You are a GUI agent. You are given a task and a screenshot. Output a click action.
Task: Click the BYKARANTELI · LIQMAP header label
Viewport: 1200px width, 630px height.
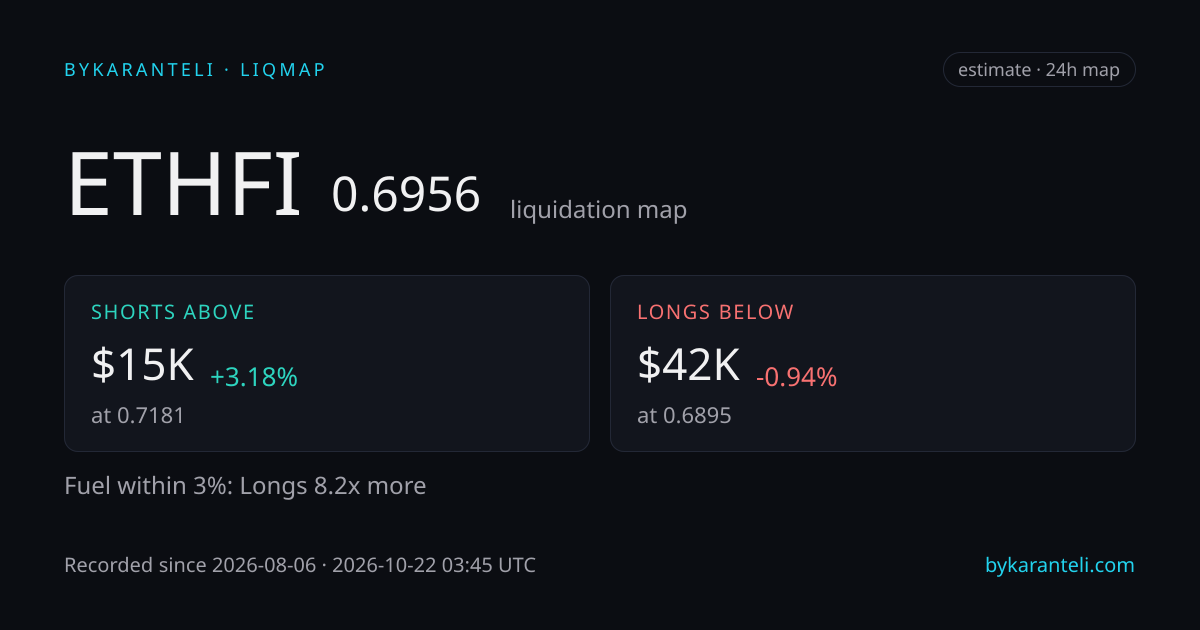(x=195, y=70)
